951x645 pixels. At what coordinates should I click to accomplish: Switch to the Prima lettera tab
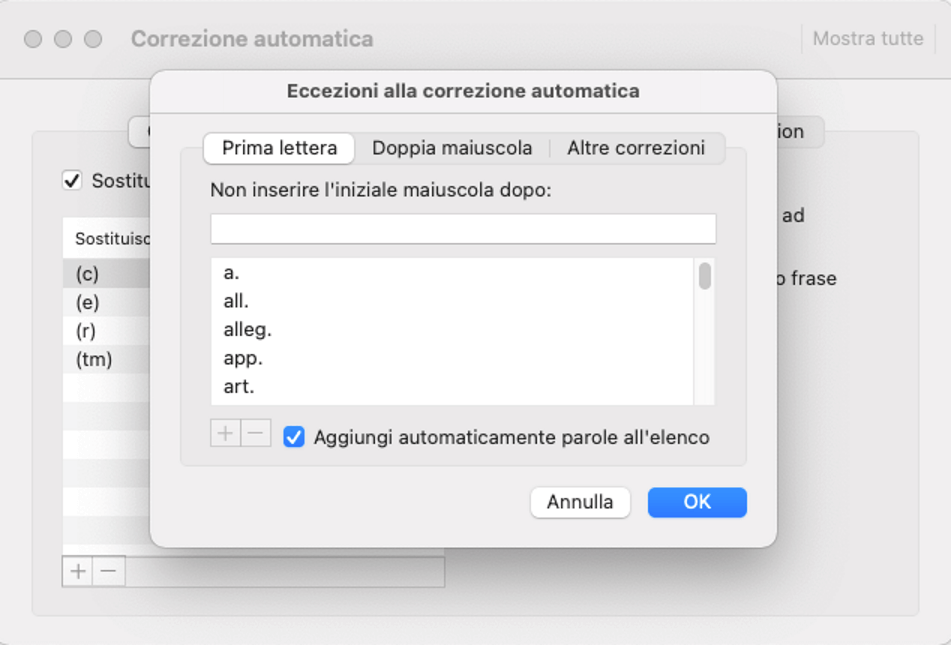coord(279,148)
